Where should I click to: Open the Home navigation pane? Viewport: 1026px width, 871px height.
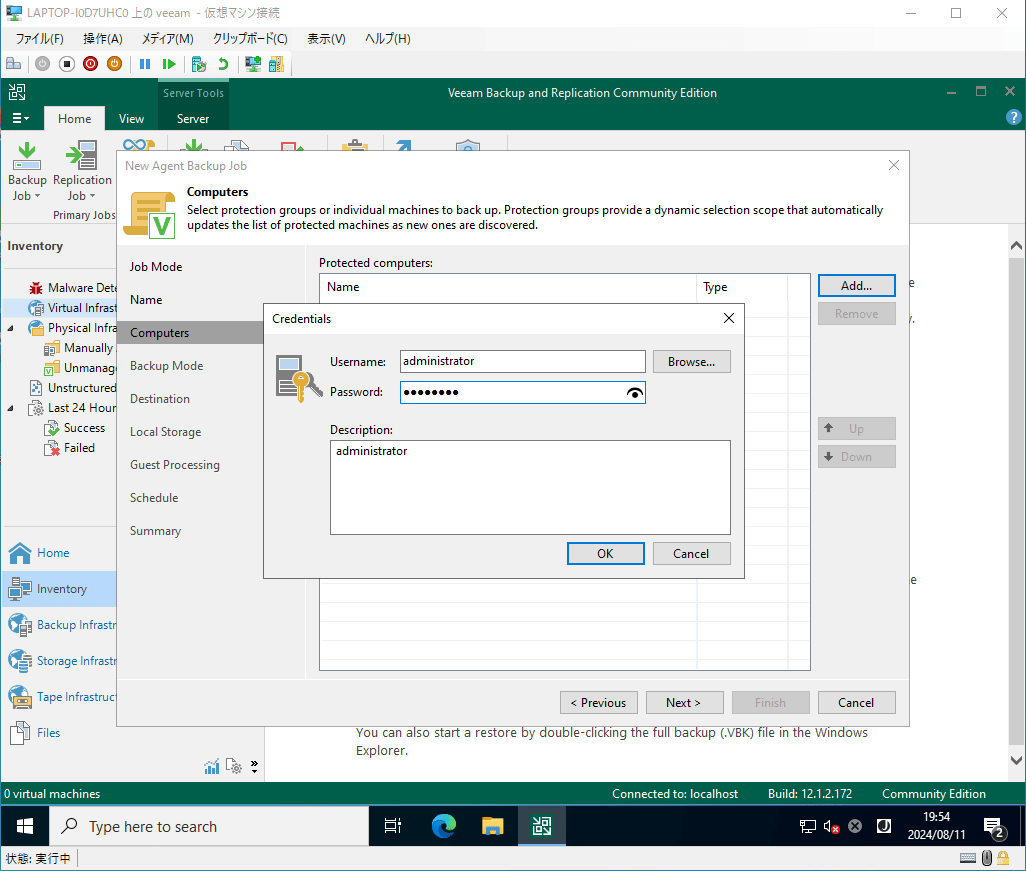click(59, 553)
